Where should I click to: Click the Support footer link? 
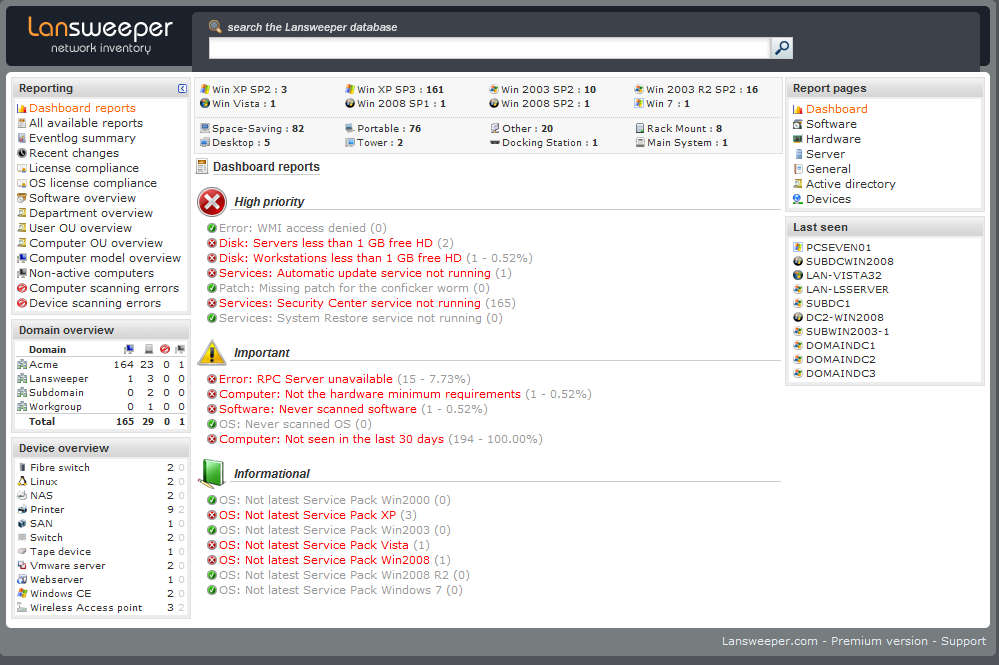(x=963, y=641)
